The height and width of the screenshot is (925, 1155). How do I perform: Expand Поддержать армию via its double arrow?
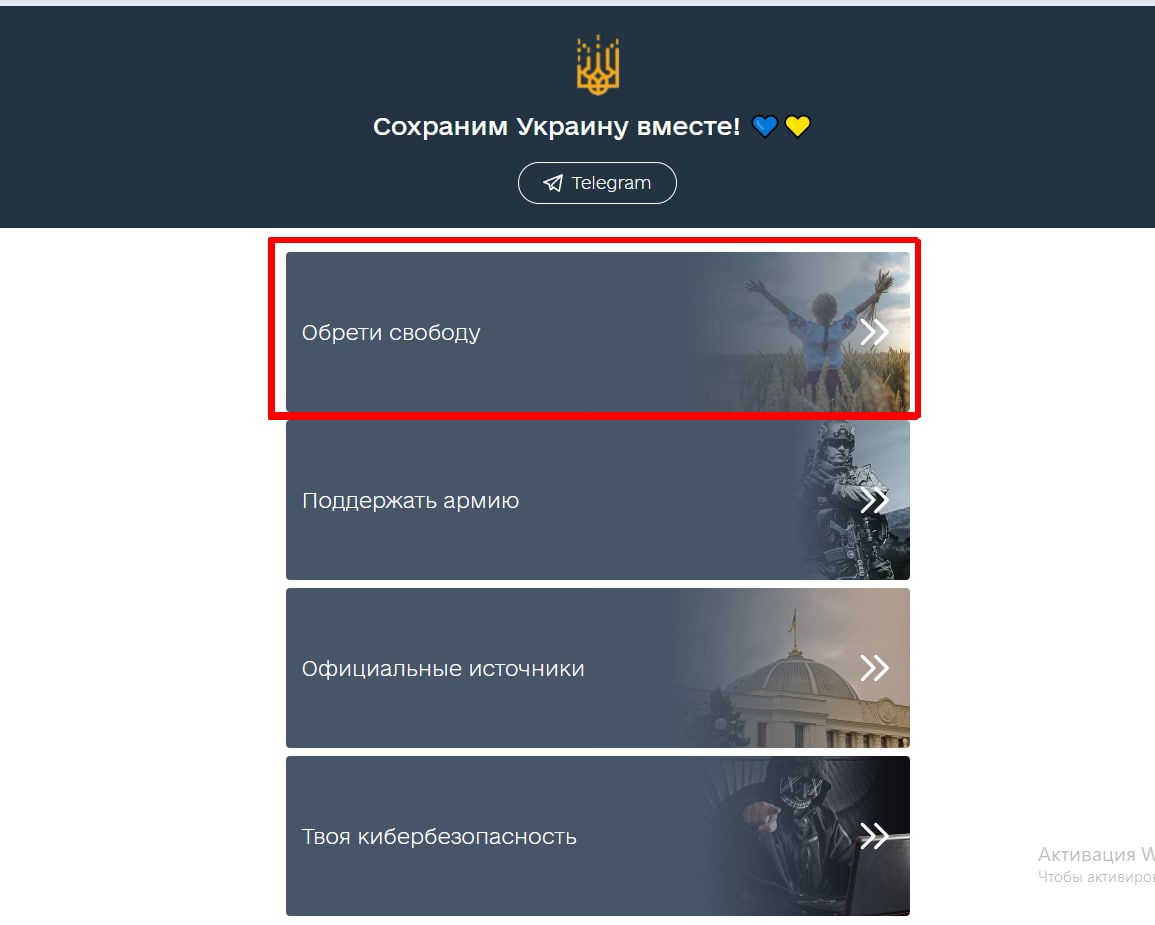[874, 500]
